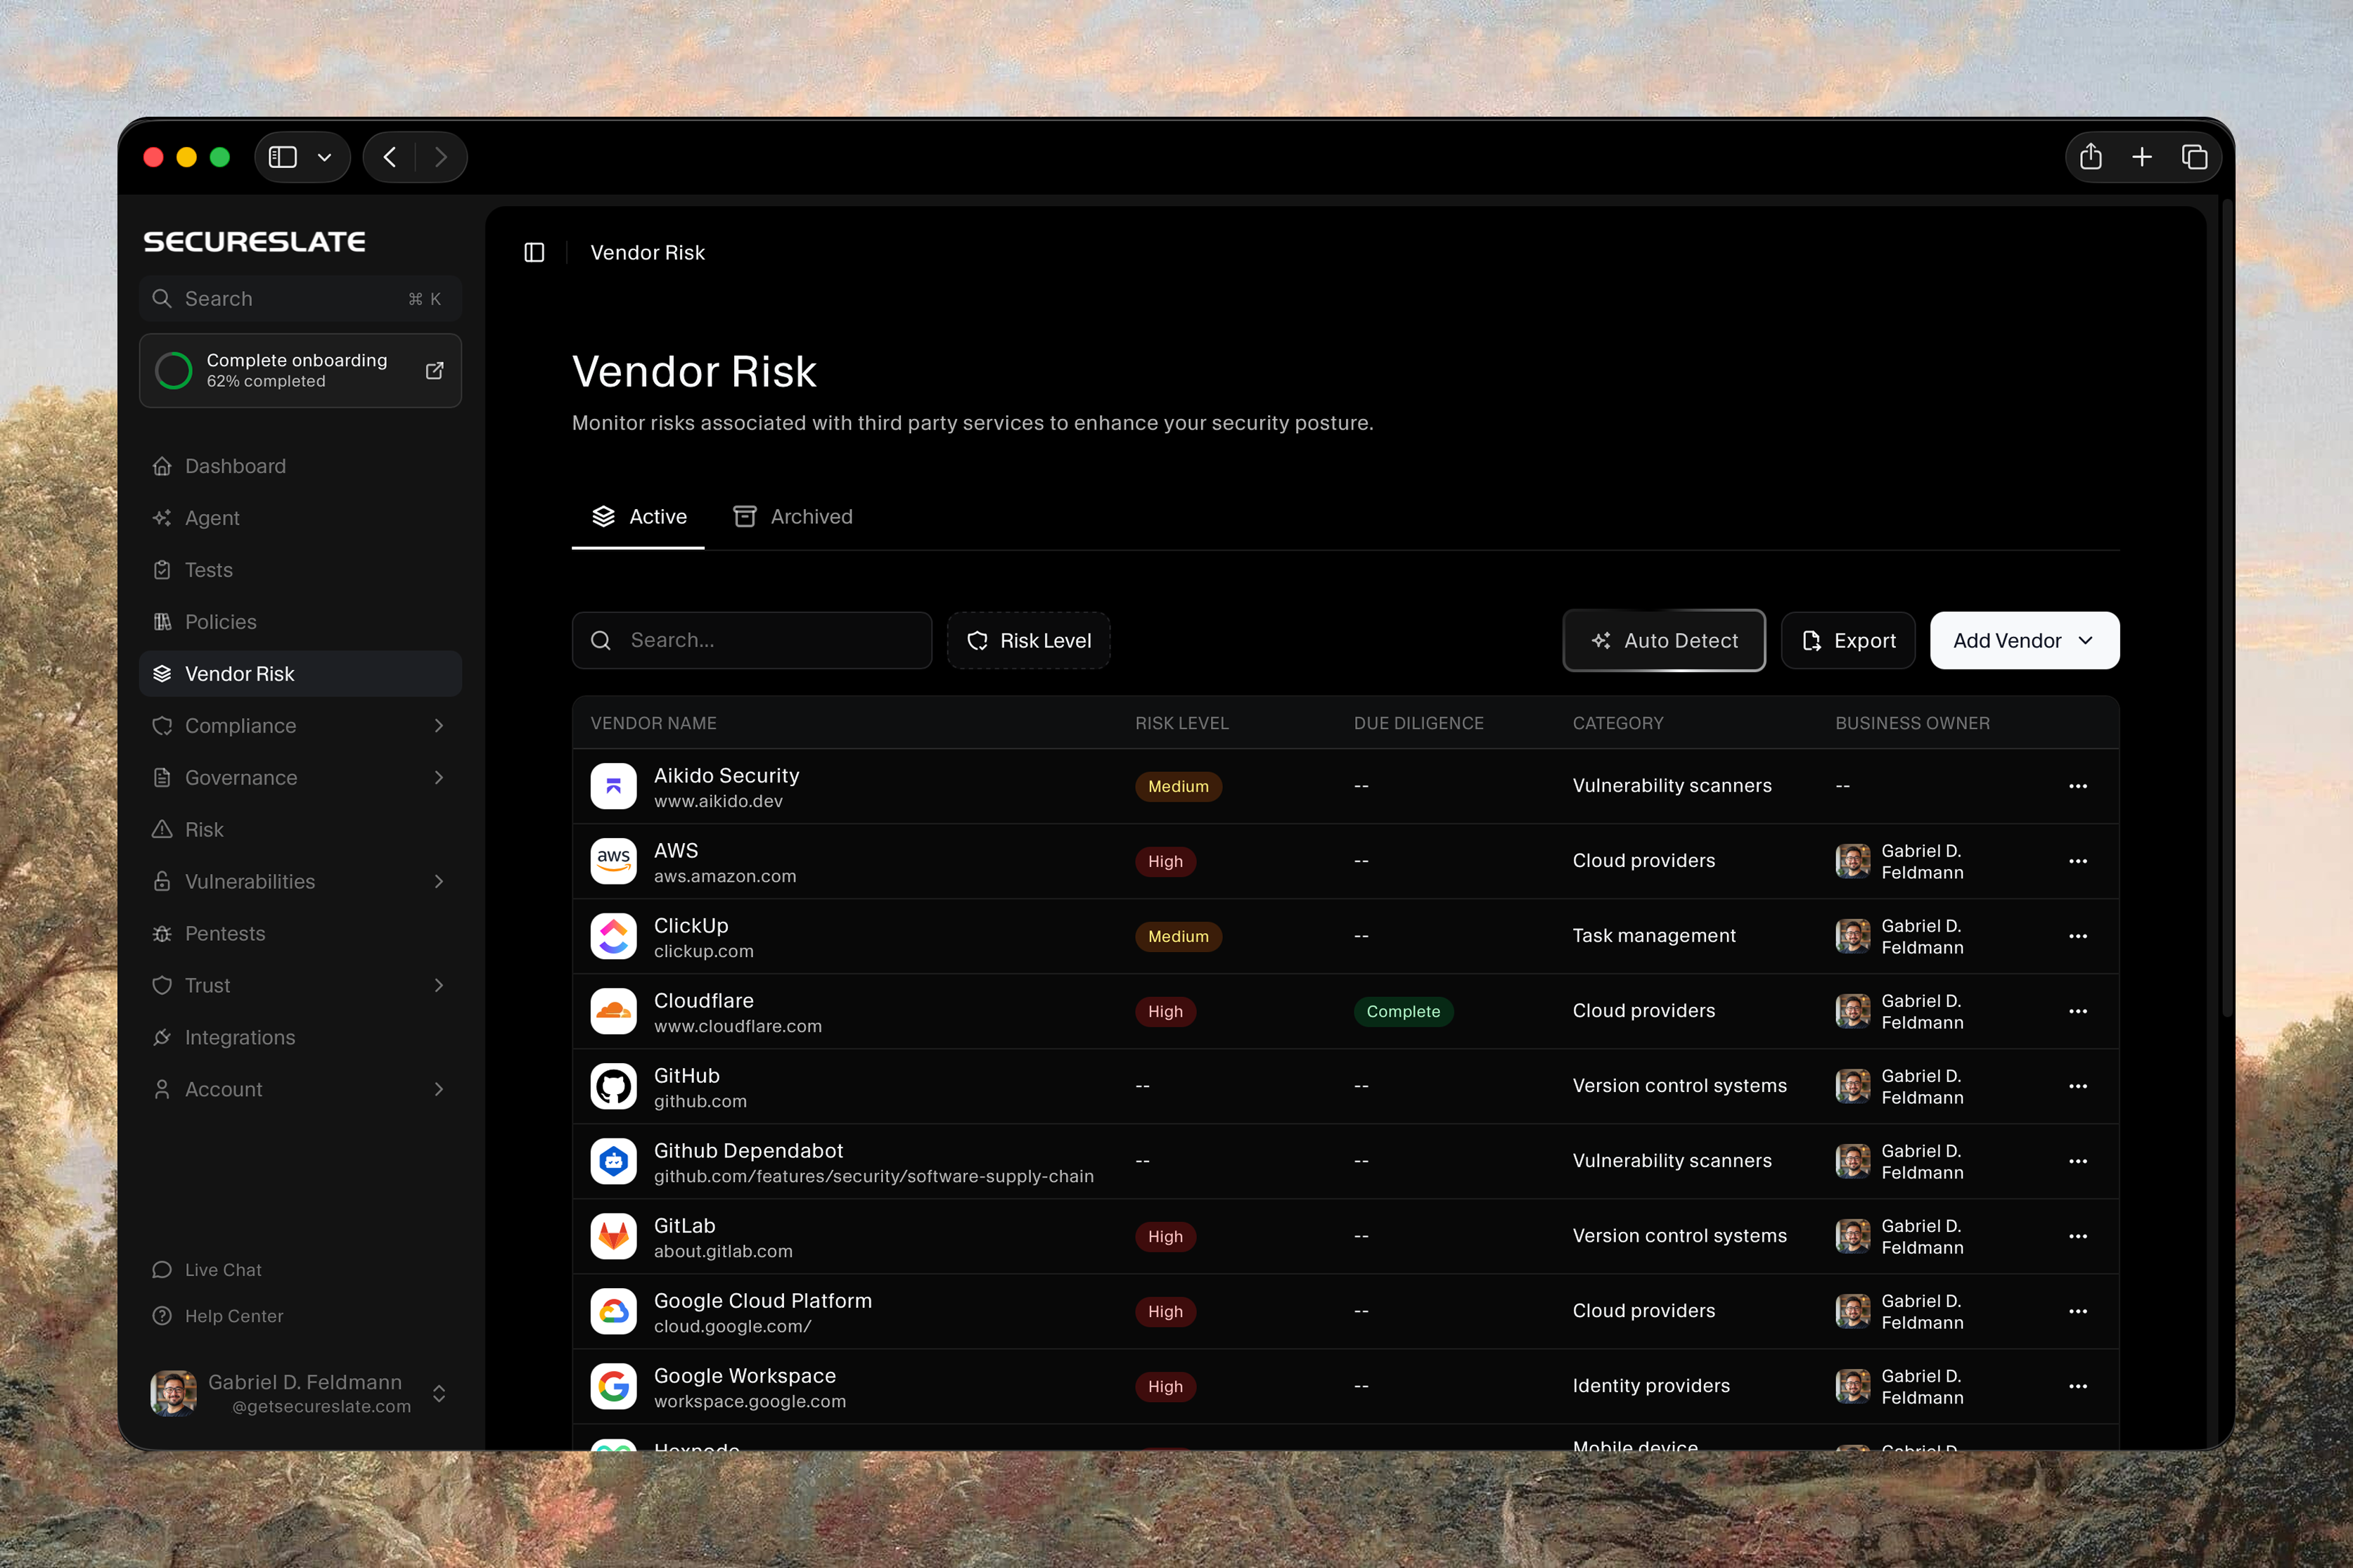
Task: Open Agent in the sidebar
Action: (300, 518)
